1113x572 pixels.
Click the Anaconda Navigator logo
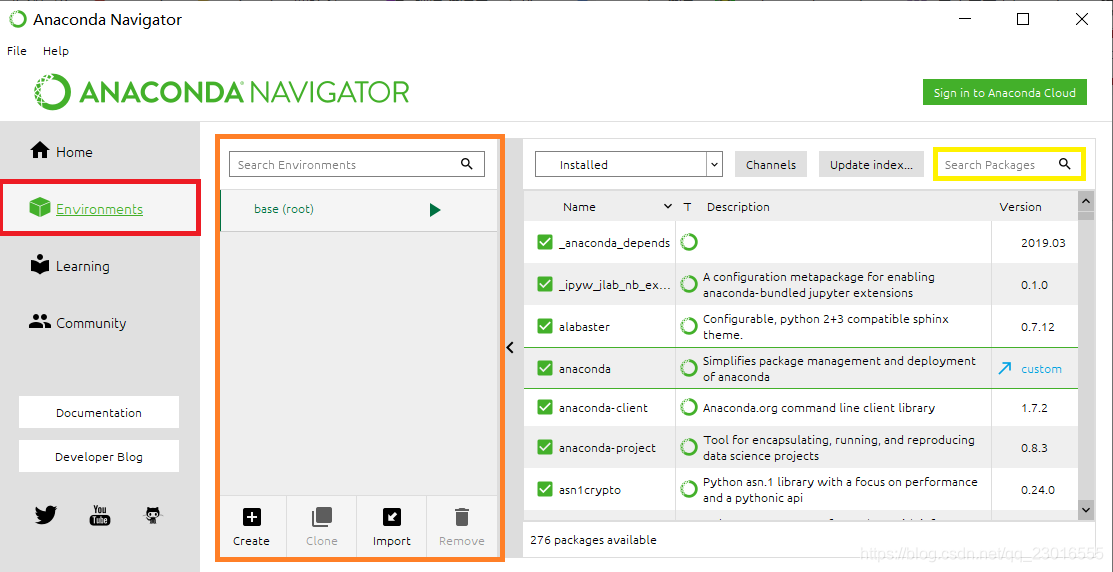[x=221, y=92]
